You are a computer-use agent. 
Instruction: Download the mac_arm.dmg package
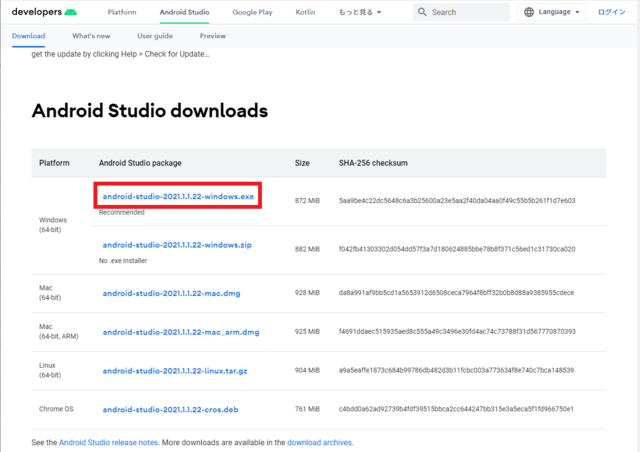pos(181,331)
